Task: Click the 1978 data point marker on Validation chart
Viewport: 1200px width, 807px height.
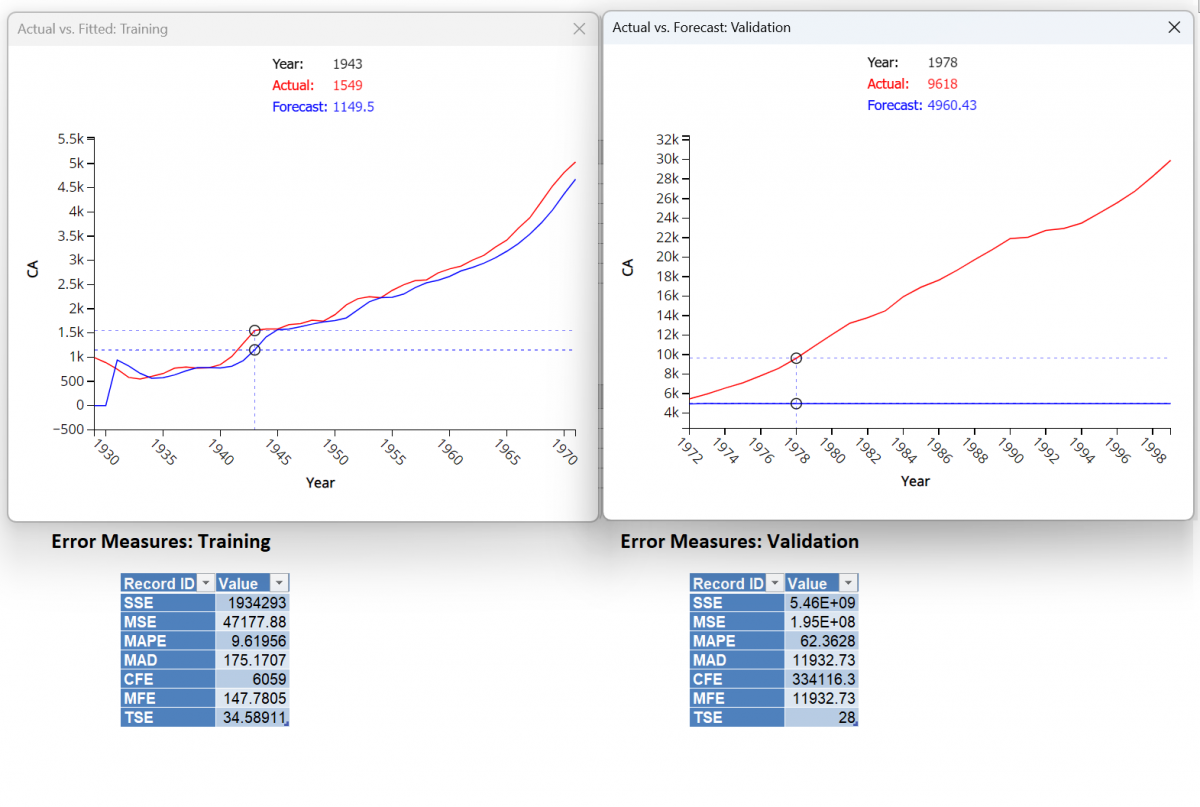Action: click(x=796, y=357)
